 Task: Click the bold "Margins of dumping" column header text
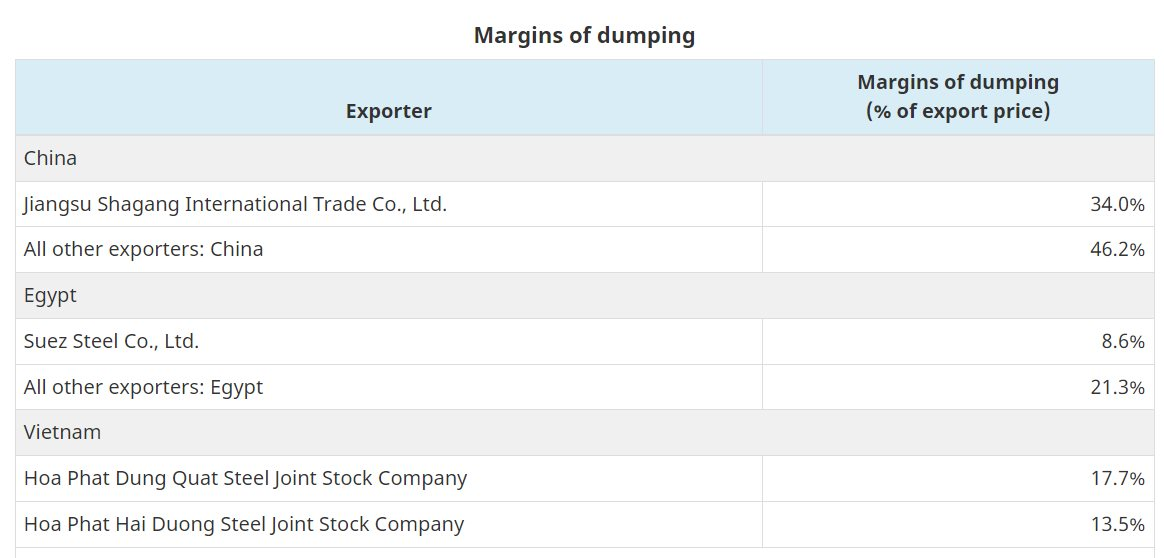click(958, 82)
